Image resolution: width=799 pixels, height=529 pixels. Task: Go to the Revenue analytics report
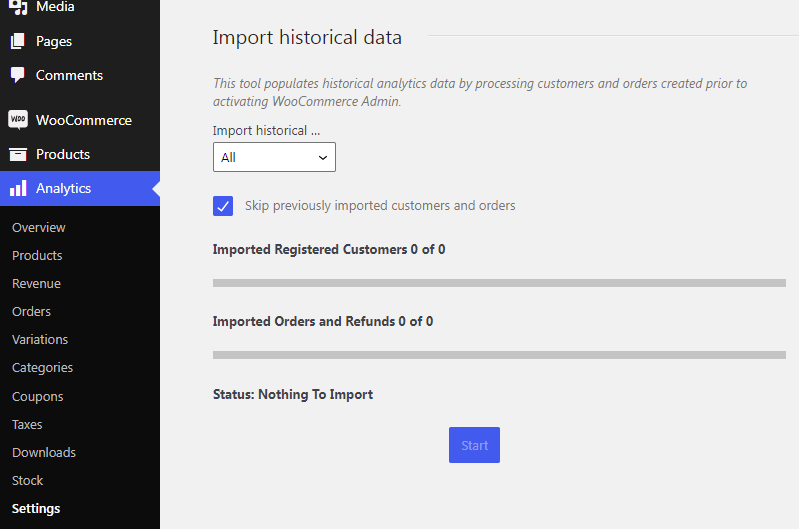point(36,284)
